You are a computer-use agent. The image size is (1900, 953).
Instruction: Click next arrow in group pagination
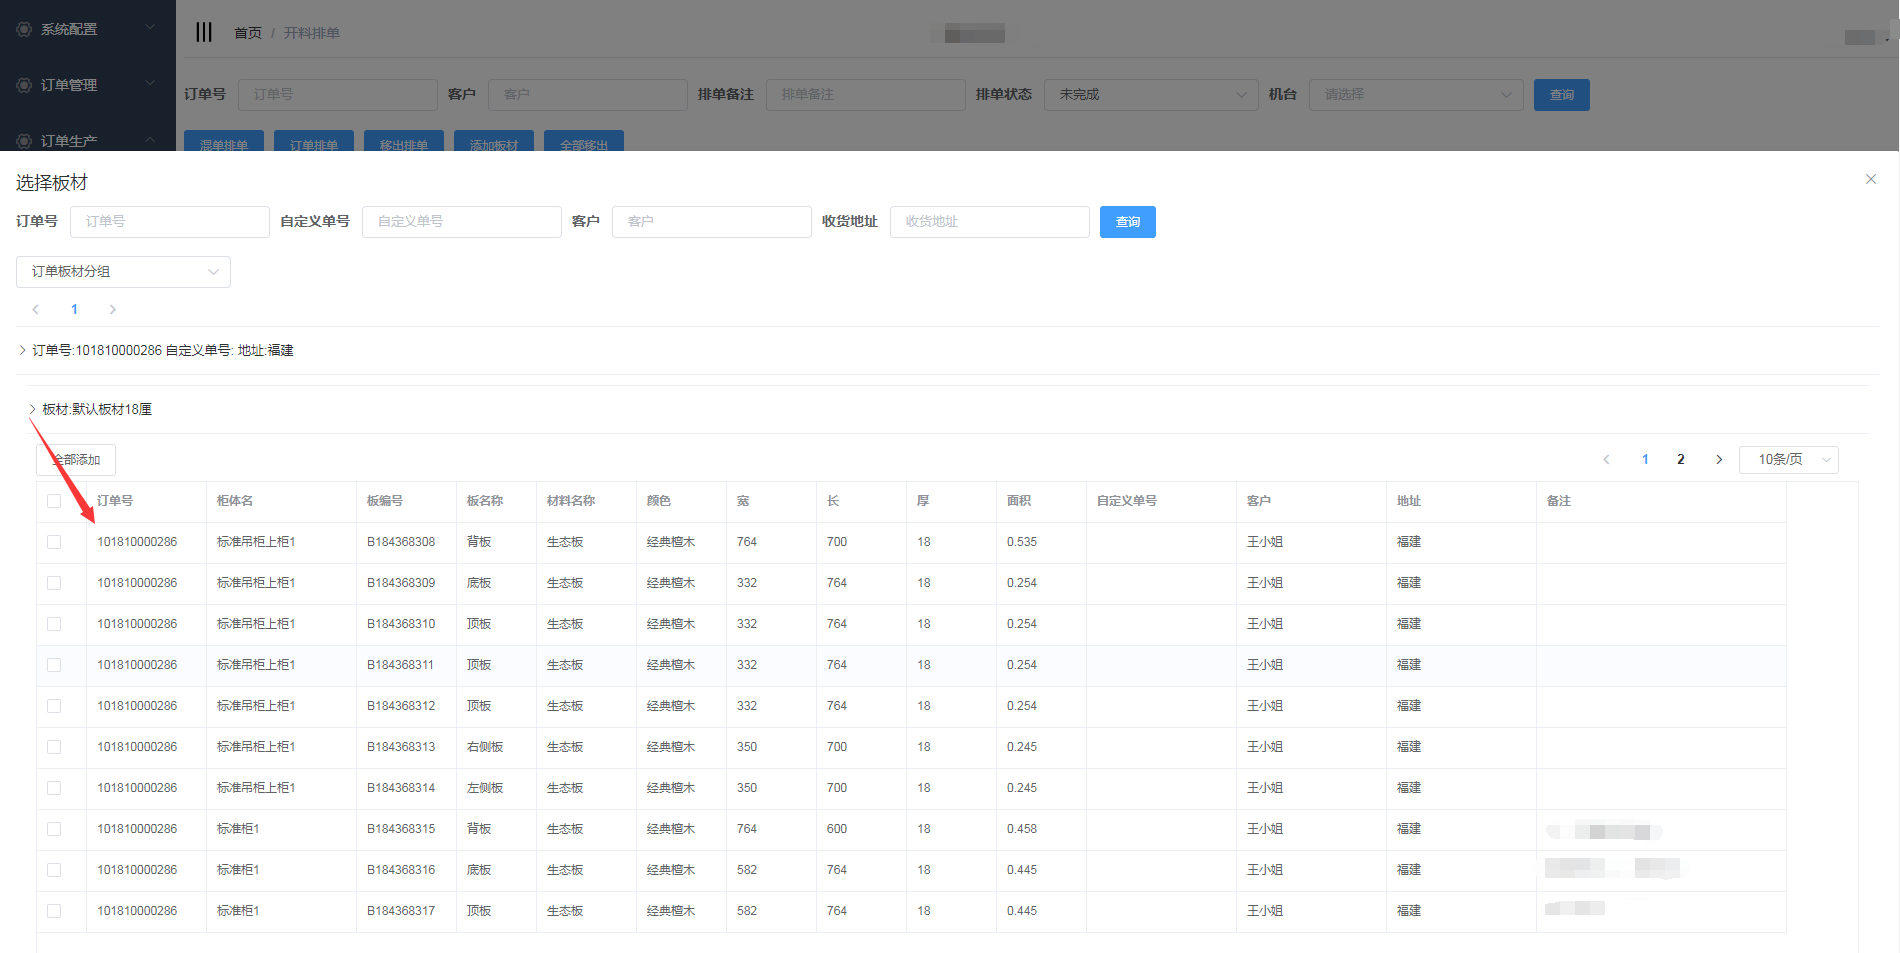[113, 309]
